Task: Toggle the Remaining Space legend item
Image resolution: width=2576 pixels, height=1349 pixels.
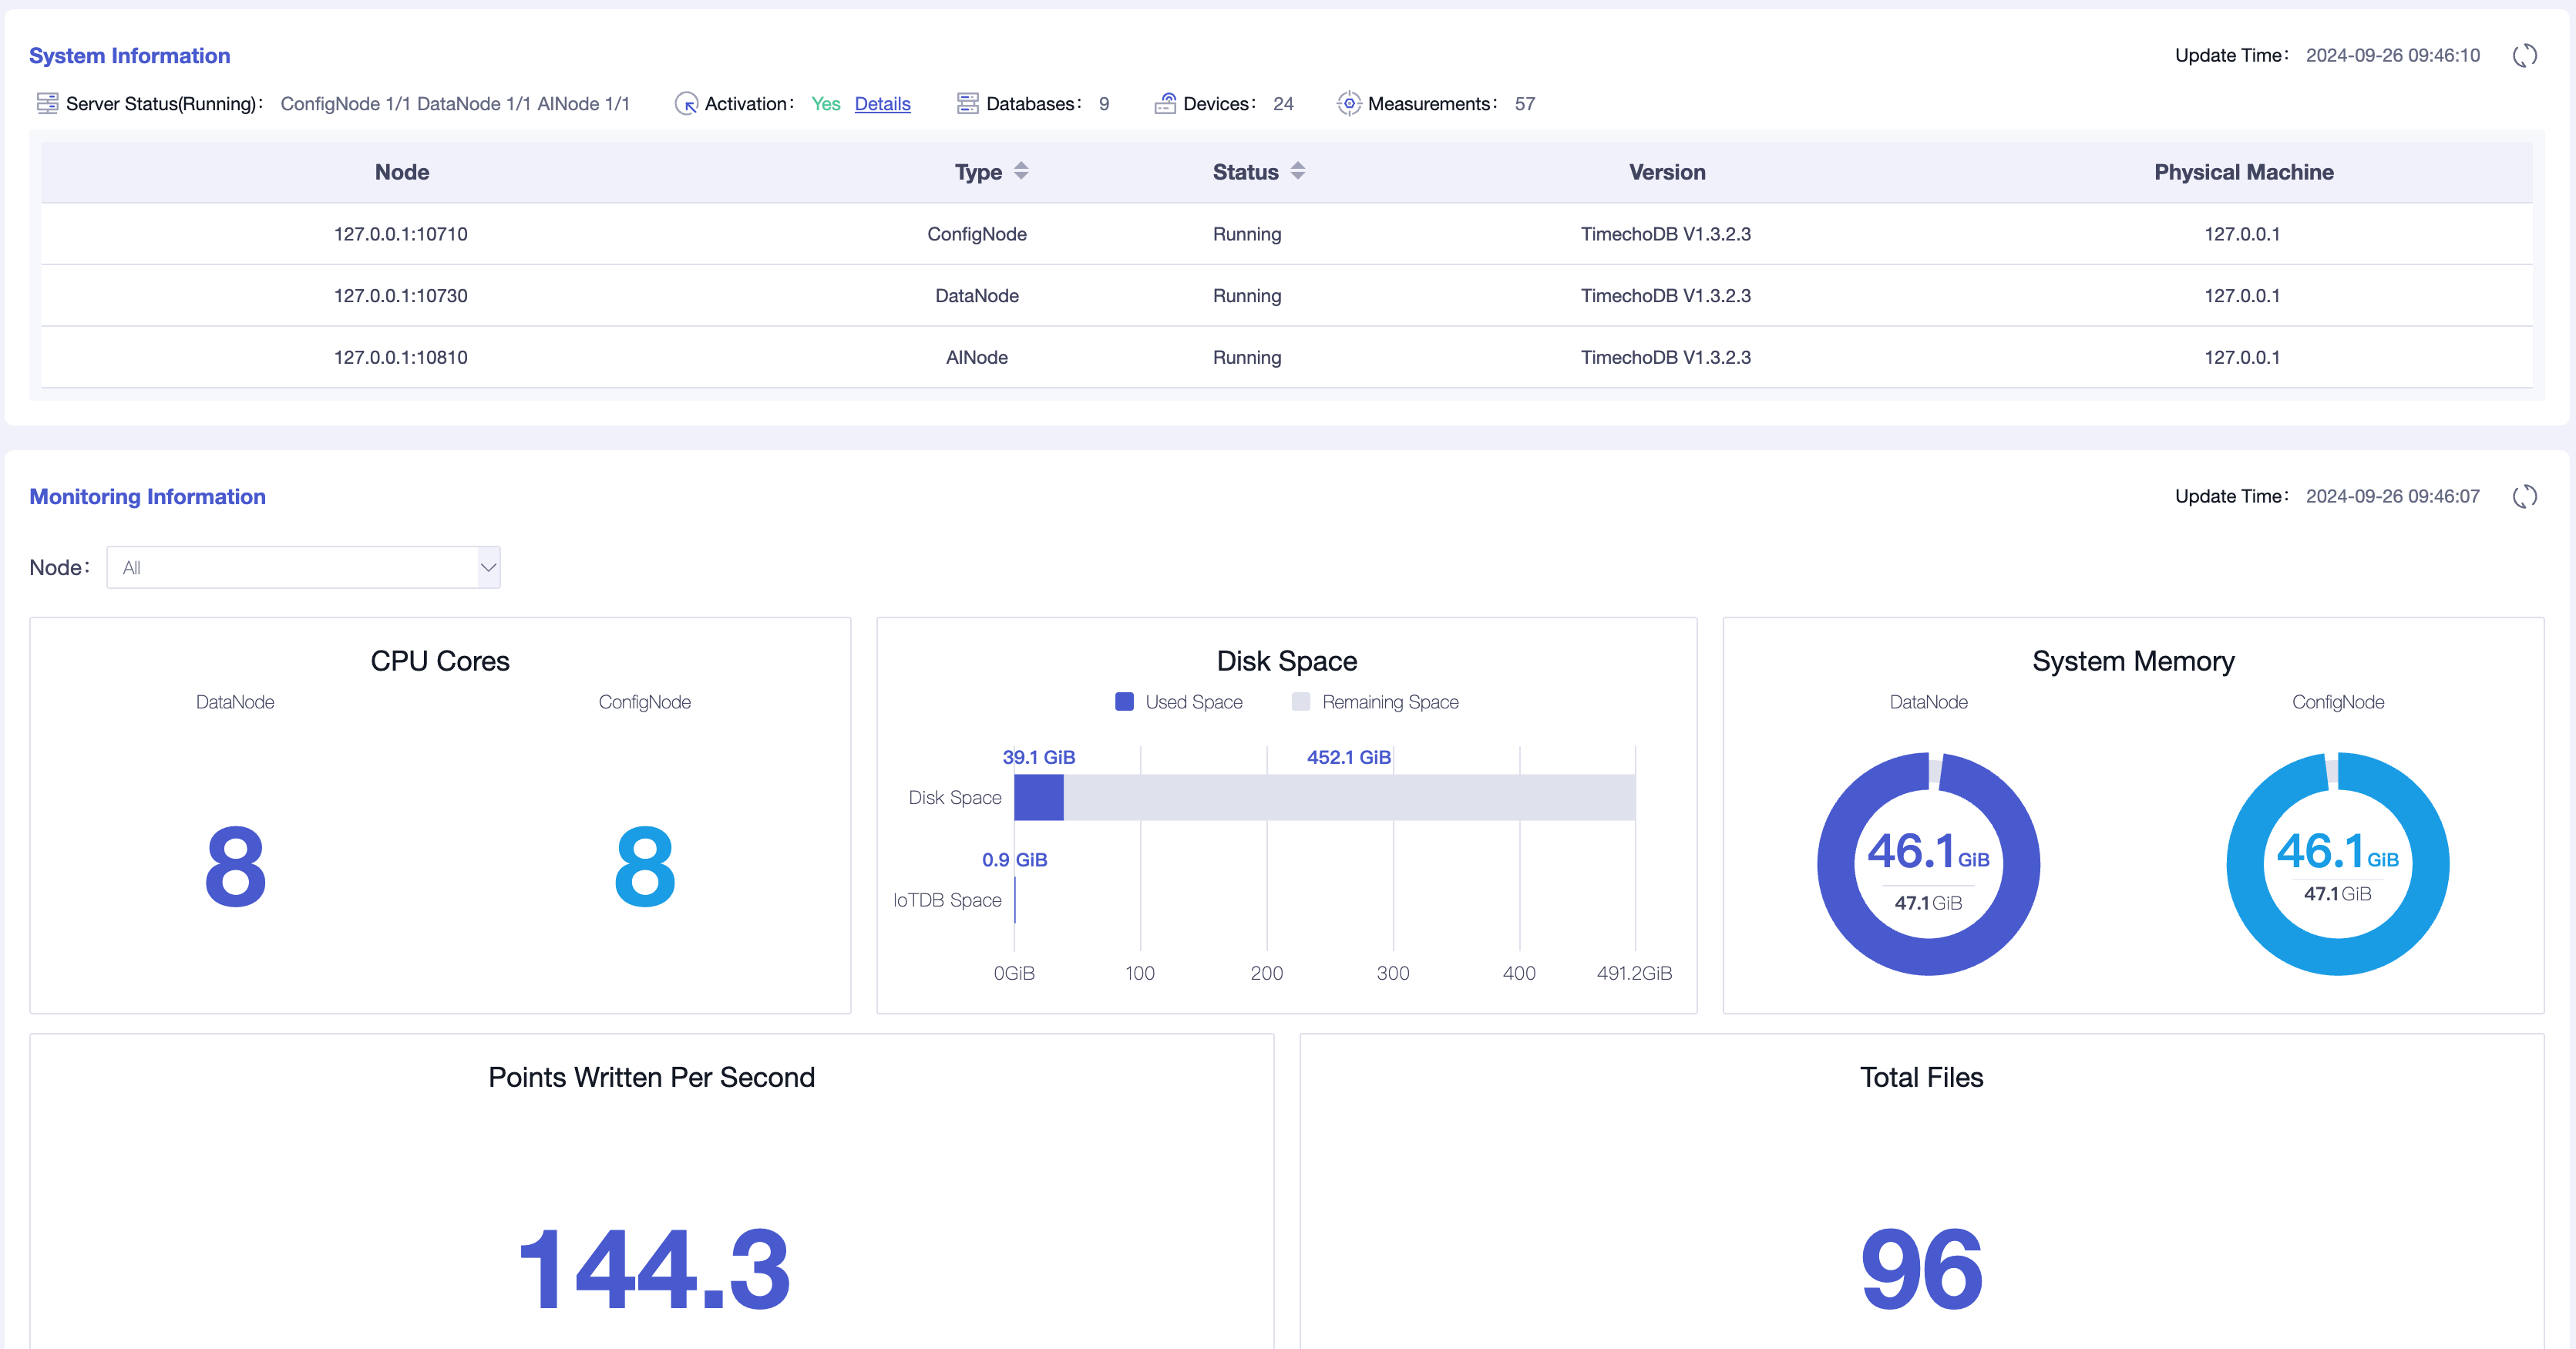Action: pos(1375,702)
